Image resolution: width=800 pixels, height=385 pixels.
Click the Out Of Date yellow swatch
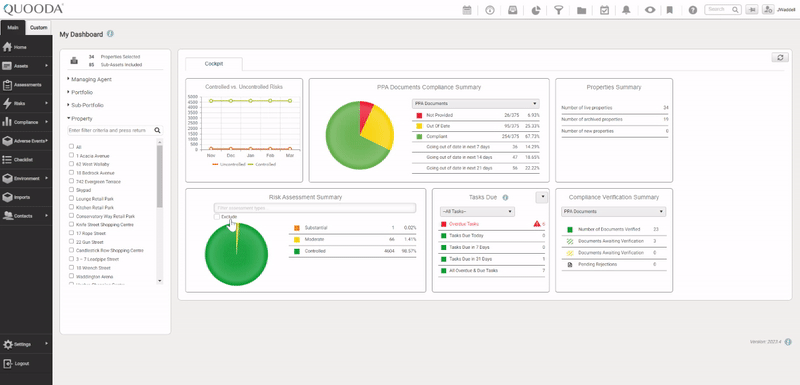coord(419,126)
